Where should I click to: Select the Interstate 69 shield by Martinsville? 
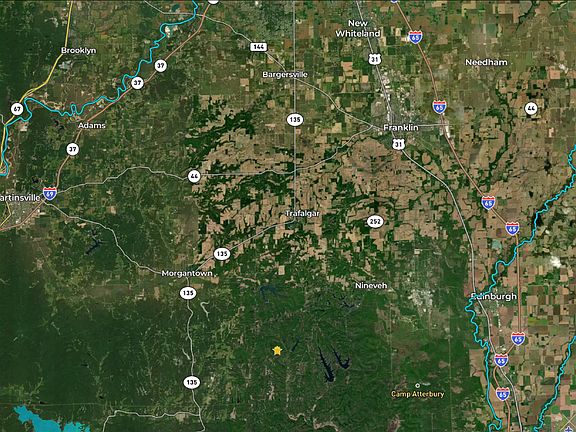[x=50, y=193]
